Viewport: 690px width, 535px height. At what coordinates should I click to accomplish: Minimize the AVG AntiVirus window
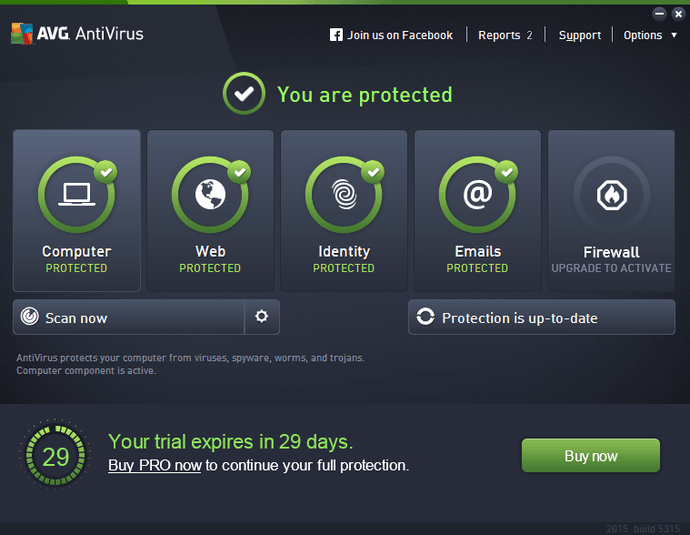click(659, 14)
